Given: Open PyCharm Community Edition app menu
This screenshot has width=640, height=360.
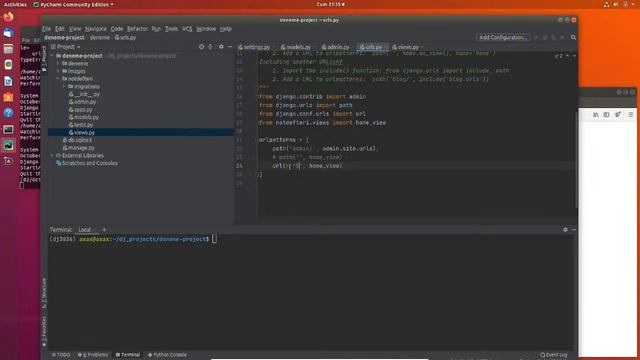Looking at the screenshot, I should tap(73, 4).
